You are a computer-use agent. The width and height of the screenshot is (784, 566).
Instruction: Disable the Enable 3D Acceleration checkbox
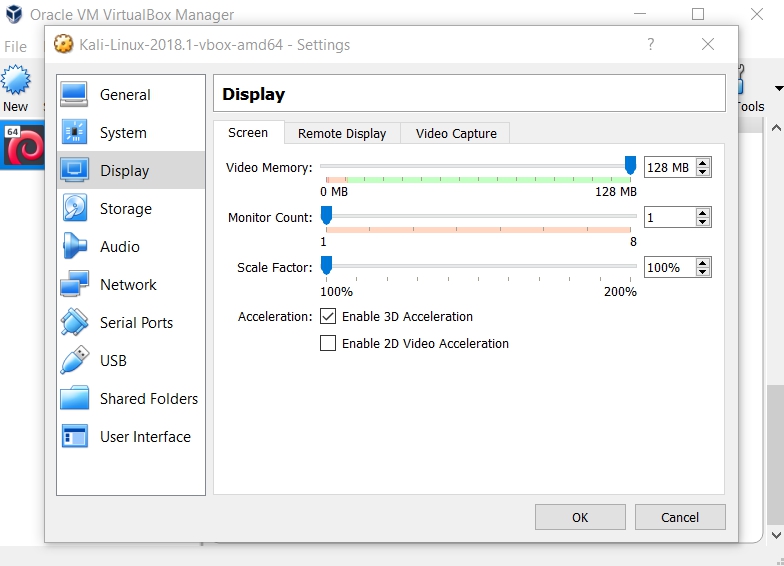(x=328, y=317)
